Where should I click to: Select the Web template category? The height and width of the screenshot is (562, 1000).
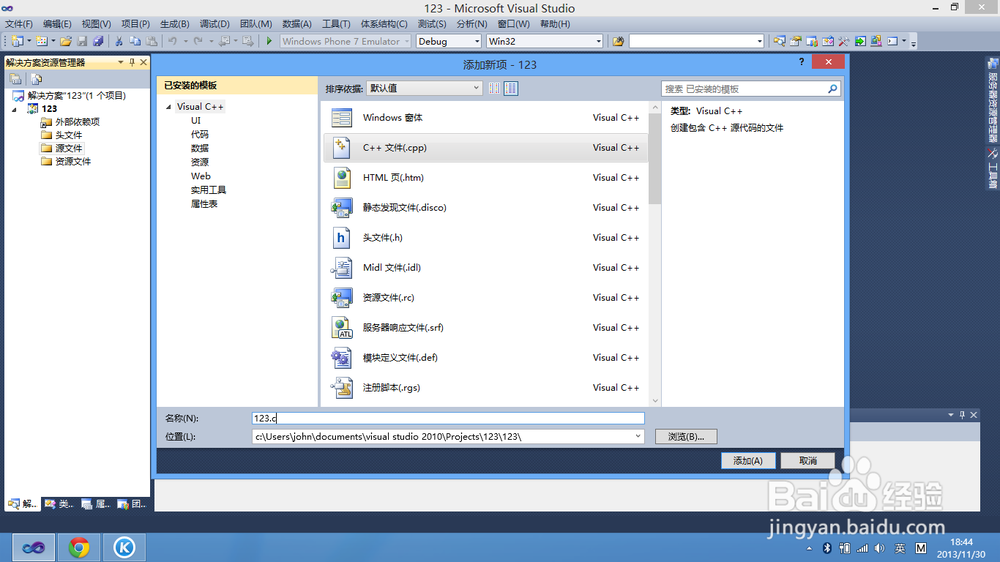click(x=200, y=176)
